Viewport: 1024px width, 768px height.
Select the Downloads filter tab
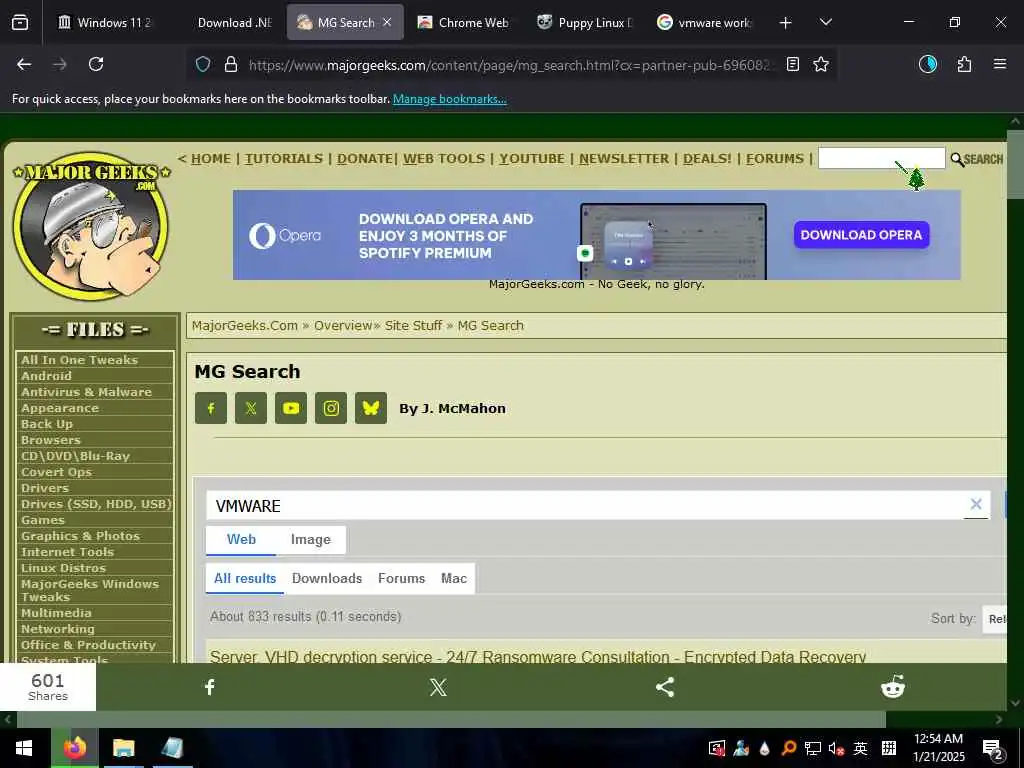(327, 579)
